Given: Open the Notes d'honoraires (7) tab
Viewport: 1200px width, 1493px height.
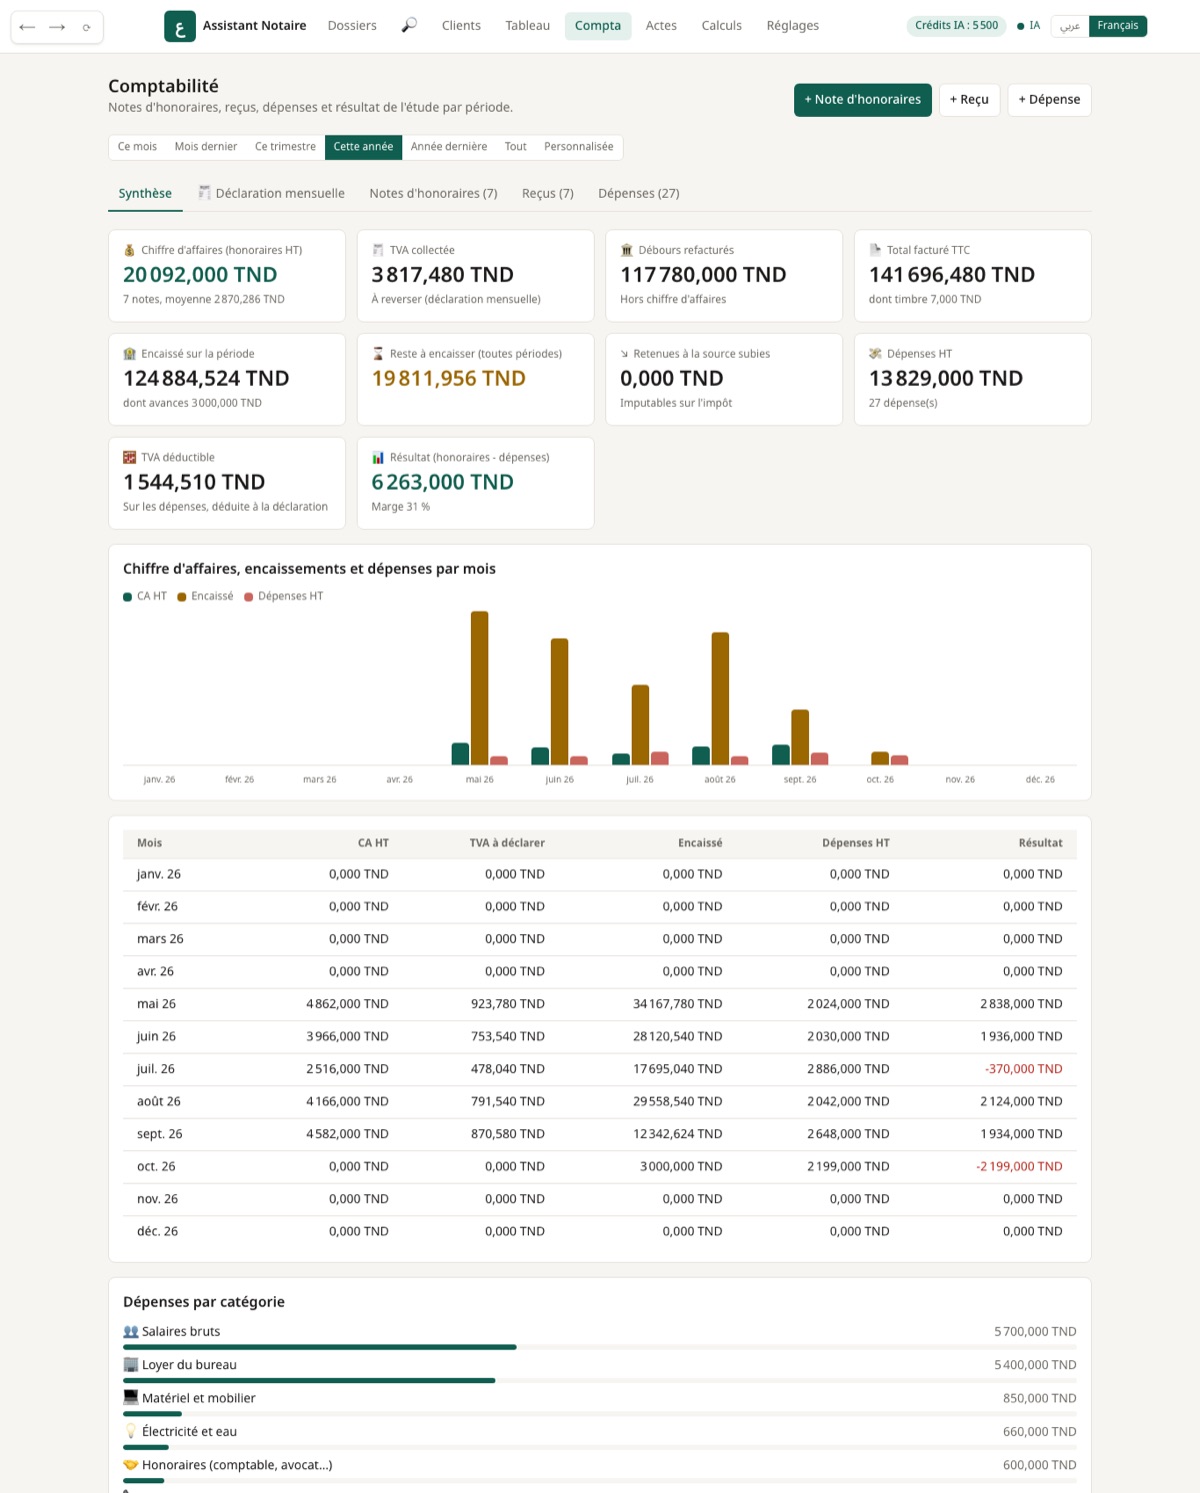Looking at the screenshot, I should [x=433, y=194].
